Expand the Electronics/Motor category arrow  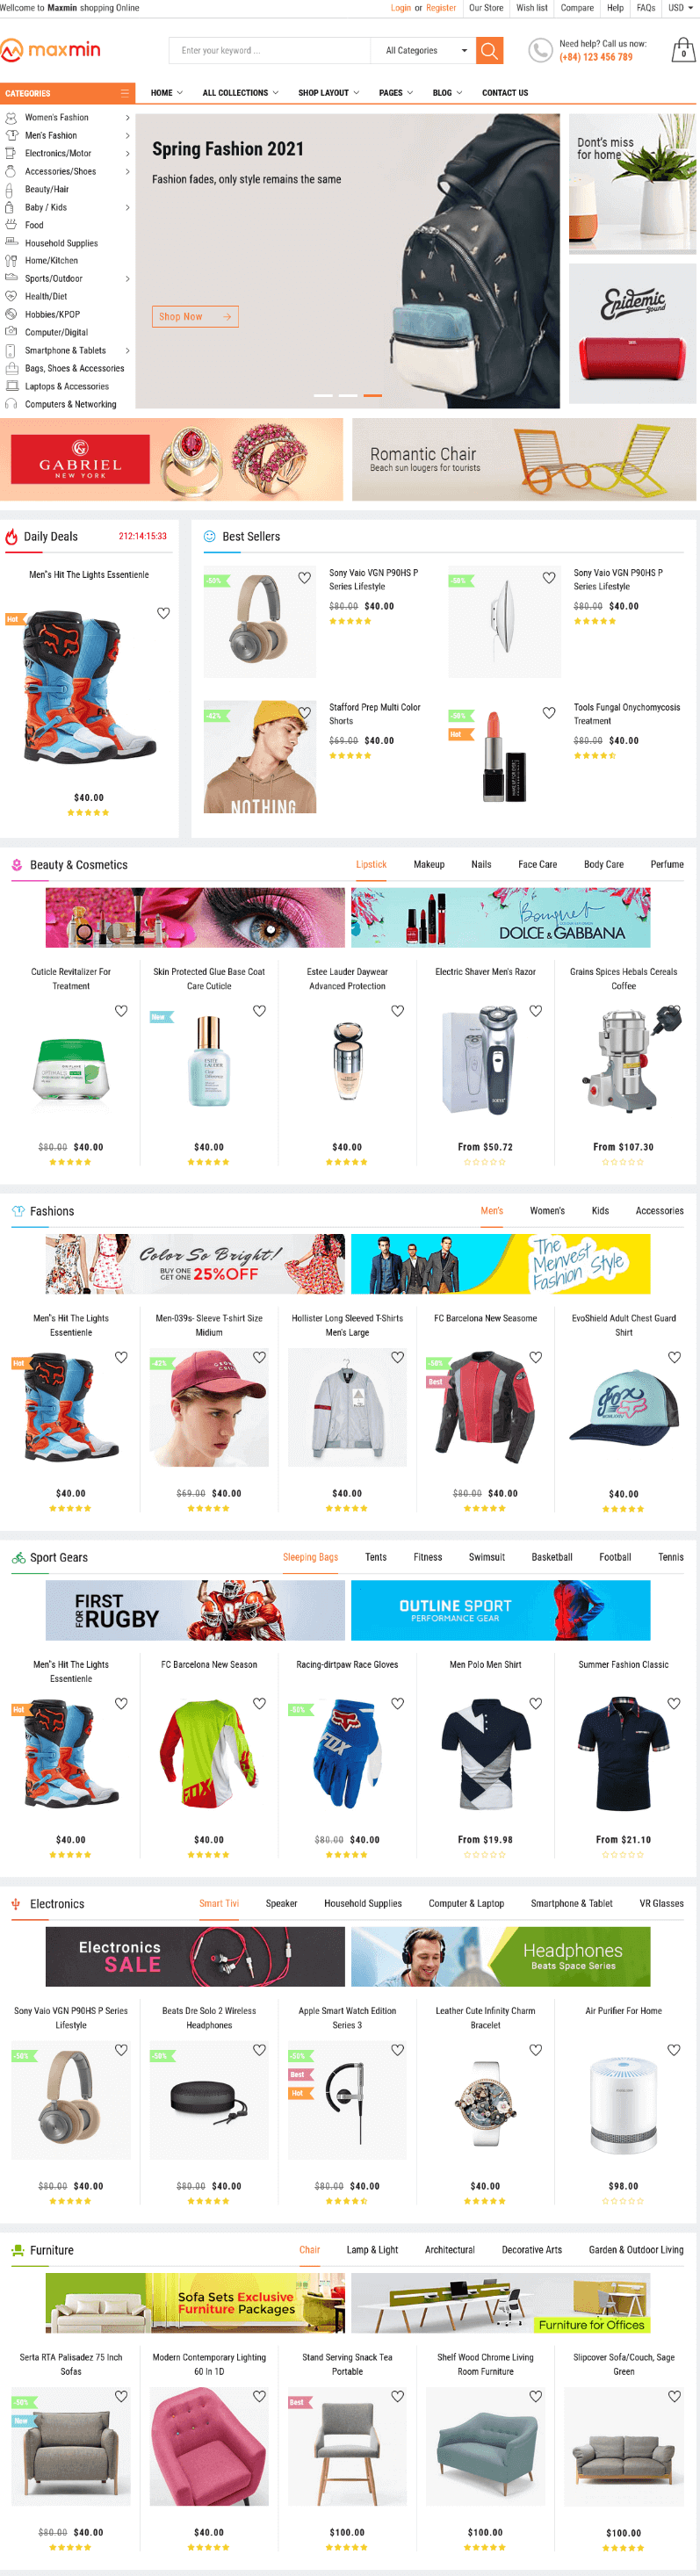pyautogui.click(x=127, y=154)
